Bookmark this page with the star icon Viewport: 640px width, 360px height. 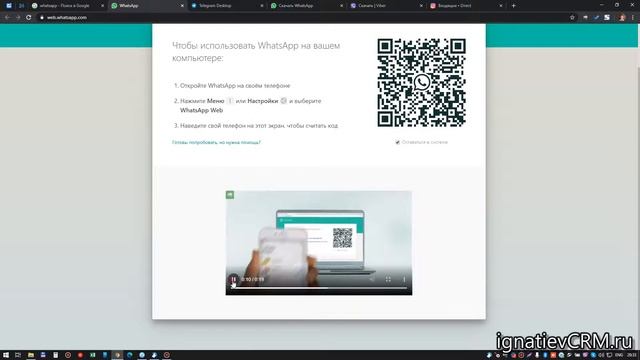click(x=572, y=18)
